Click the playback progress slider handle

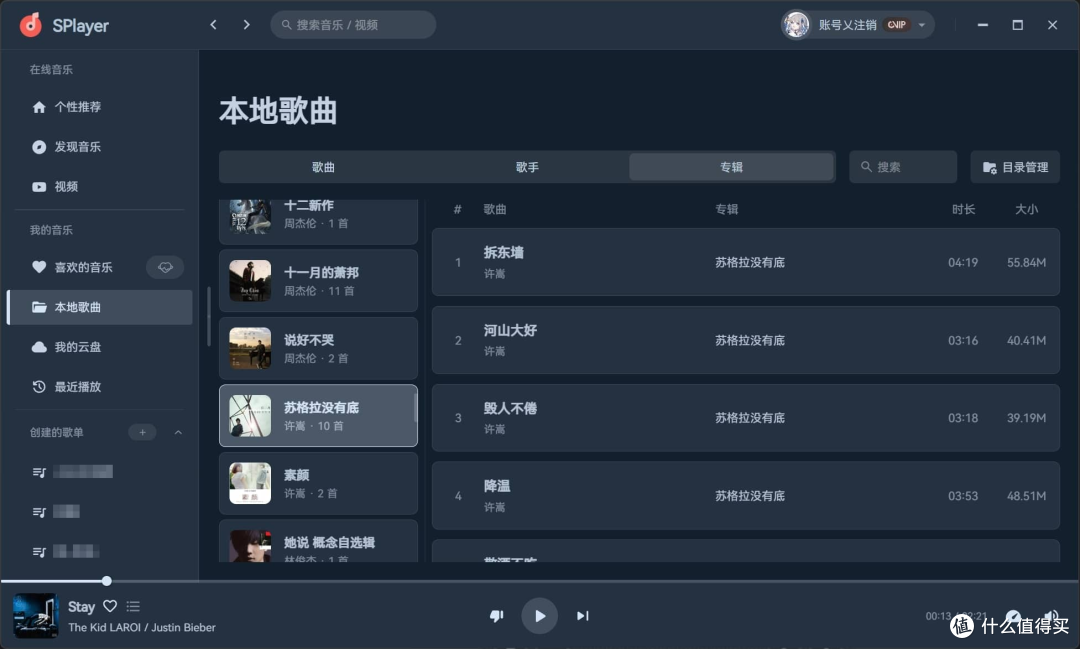(x=107, y=581)
